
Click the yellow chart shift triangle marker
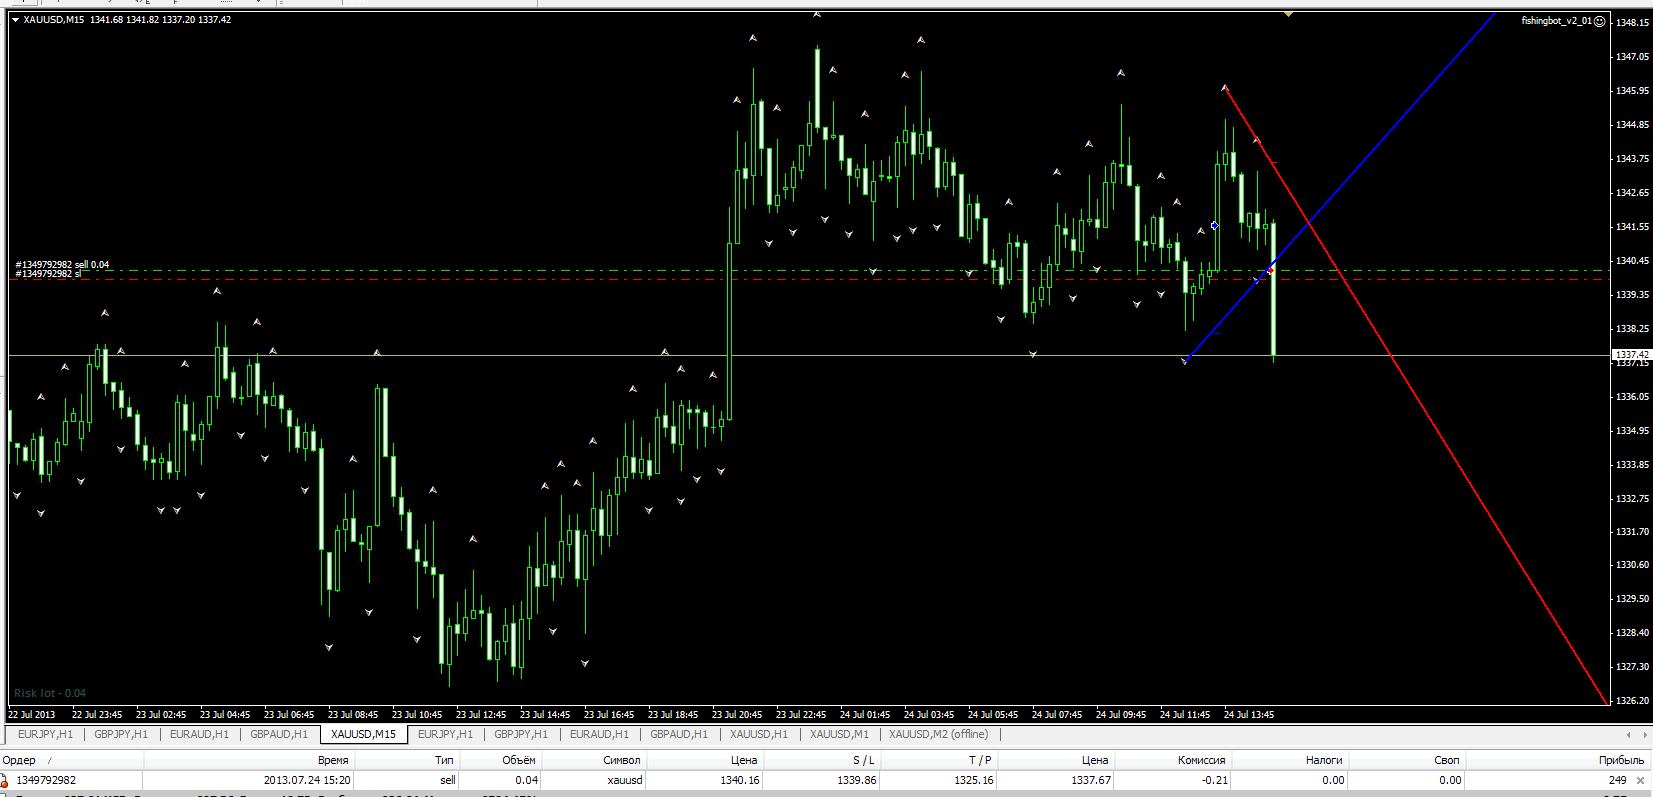(1288, 14)
